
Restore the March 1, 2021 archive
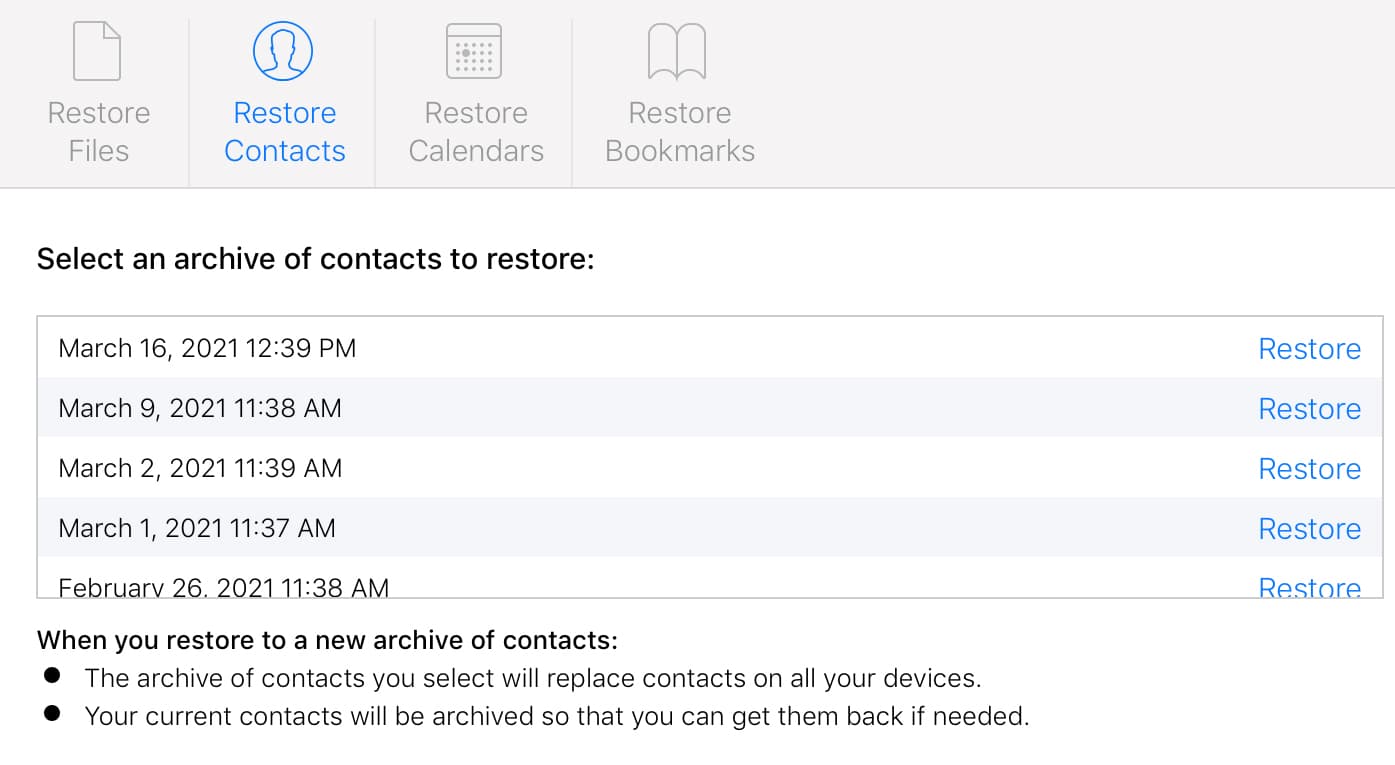[1309, 529]
